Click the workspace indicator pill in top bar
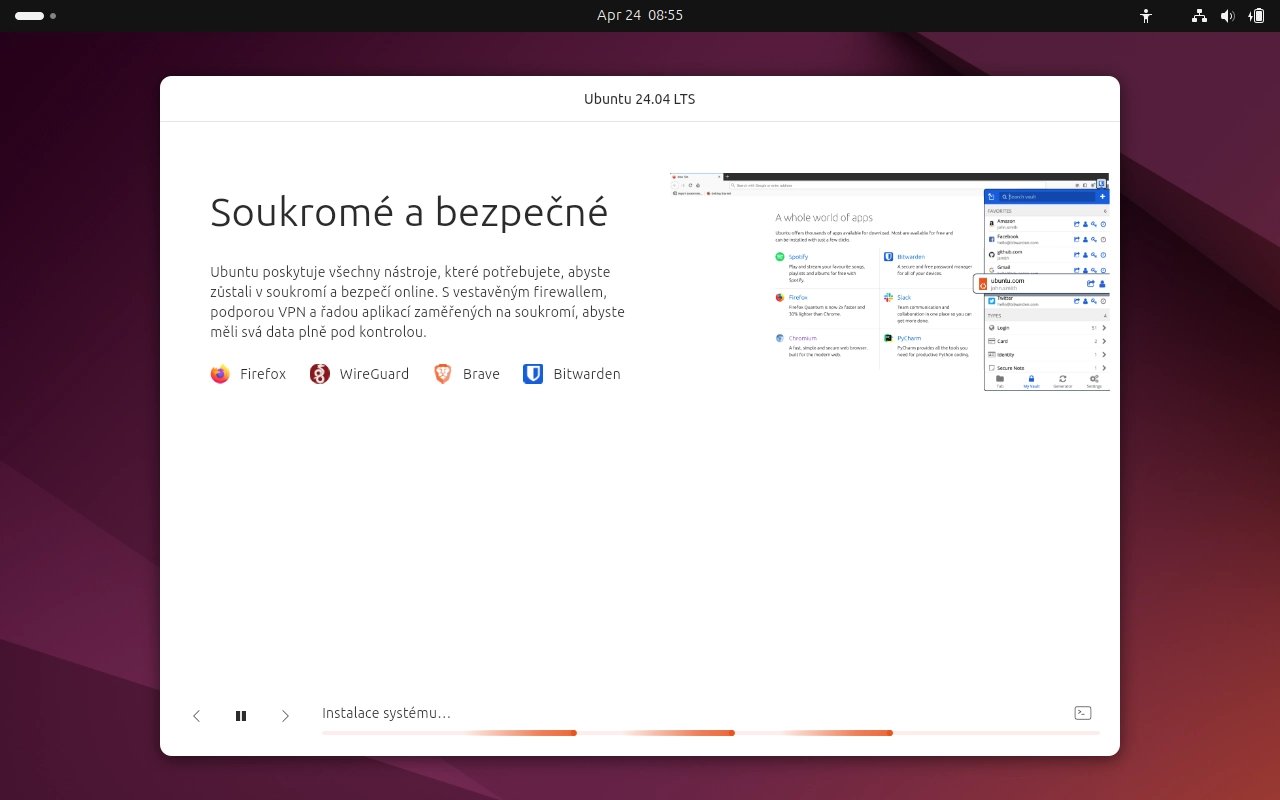This screenshot has height=800, width=1280. (x=29, y=16)
